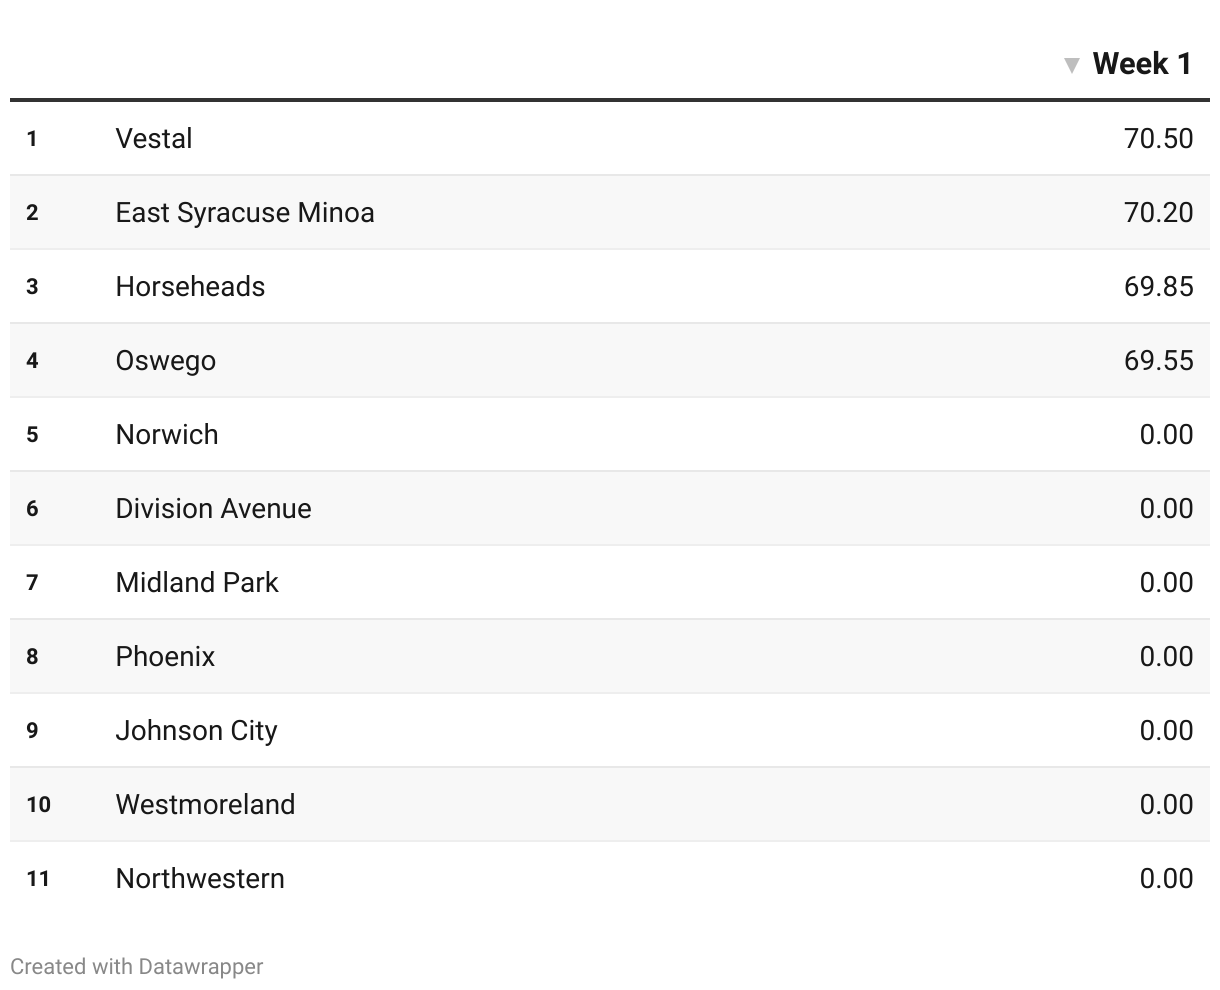
Task: Select Norwich in the table
Action: point(167,434)
